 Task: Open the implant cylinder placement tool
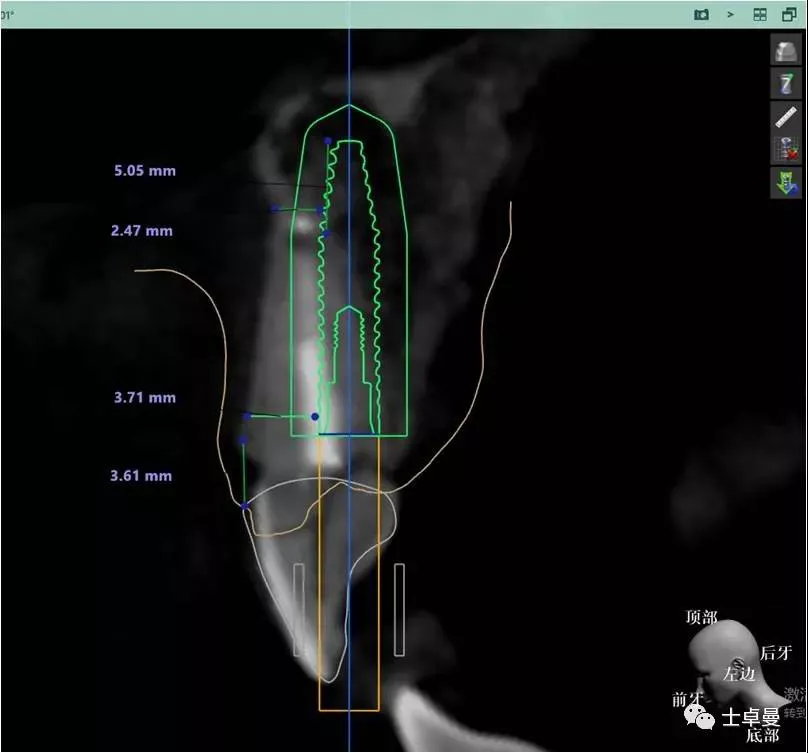coord(785,83)
